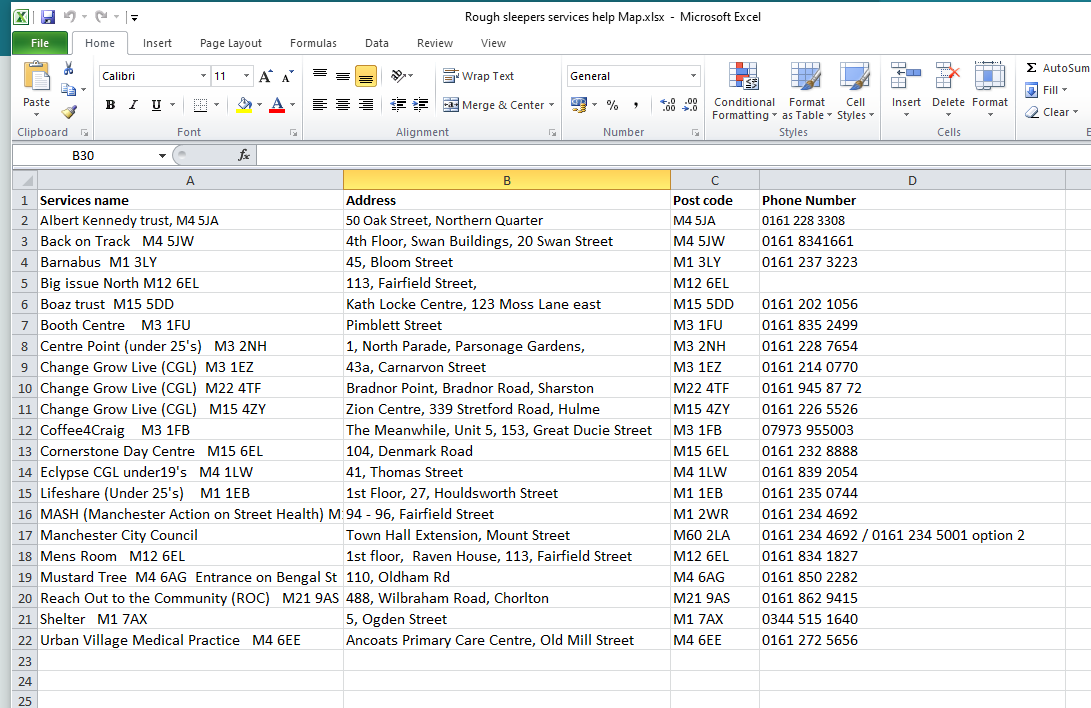Decrease decimal places
This screenshot has width=1091, height=708.
point(690,105)
